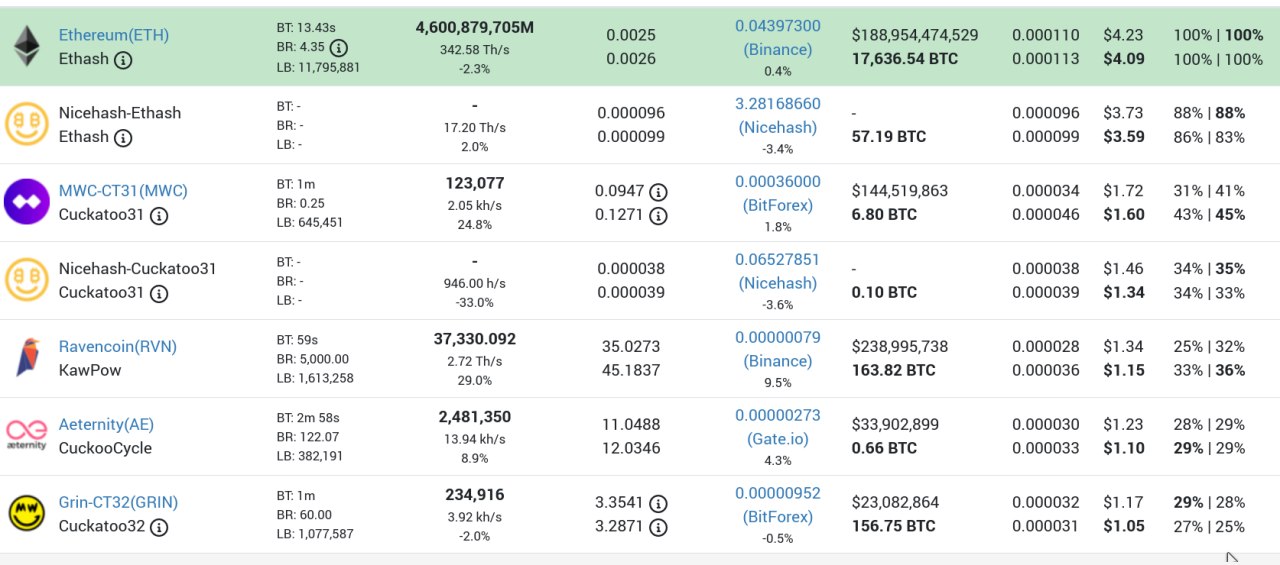Click Ravencoin profit value $1.15
1280x565 pixels.
click(x=1124, y=371)
